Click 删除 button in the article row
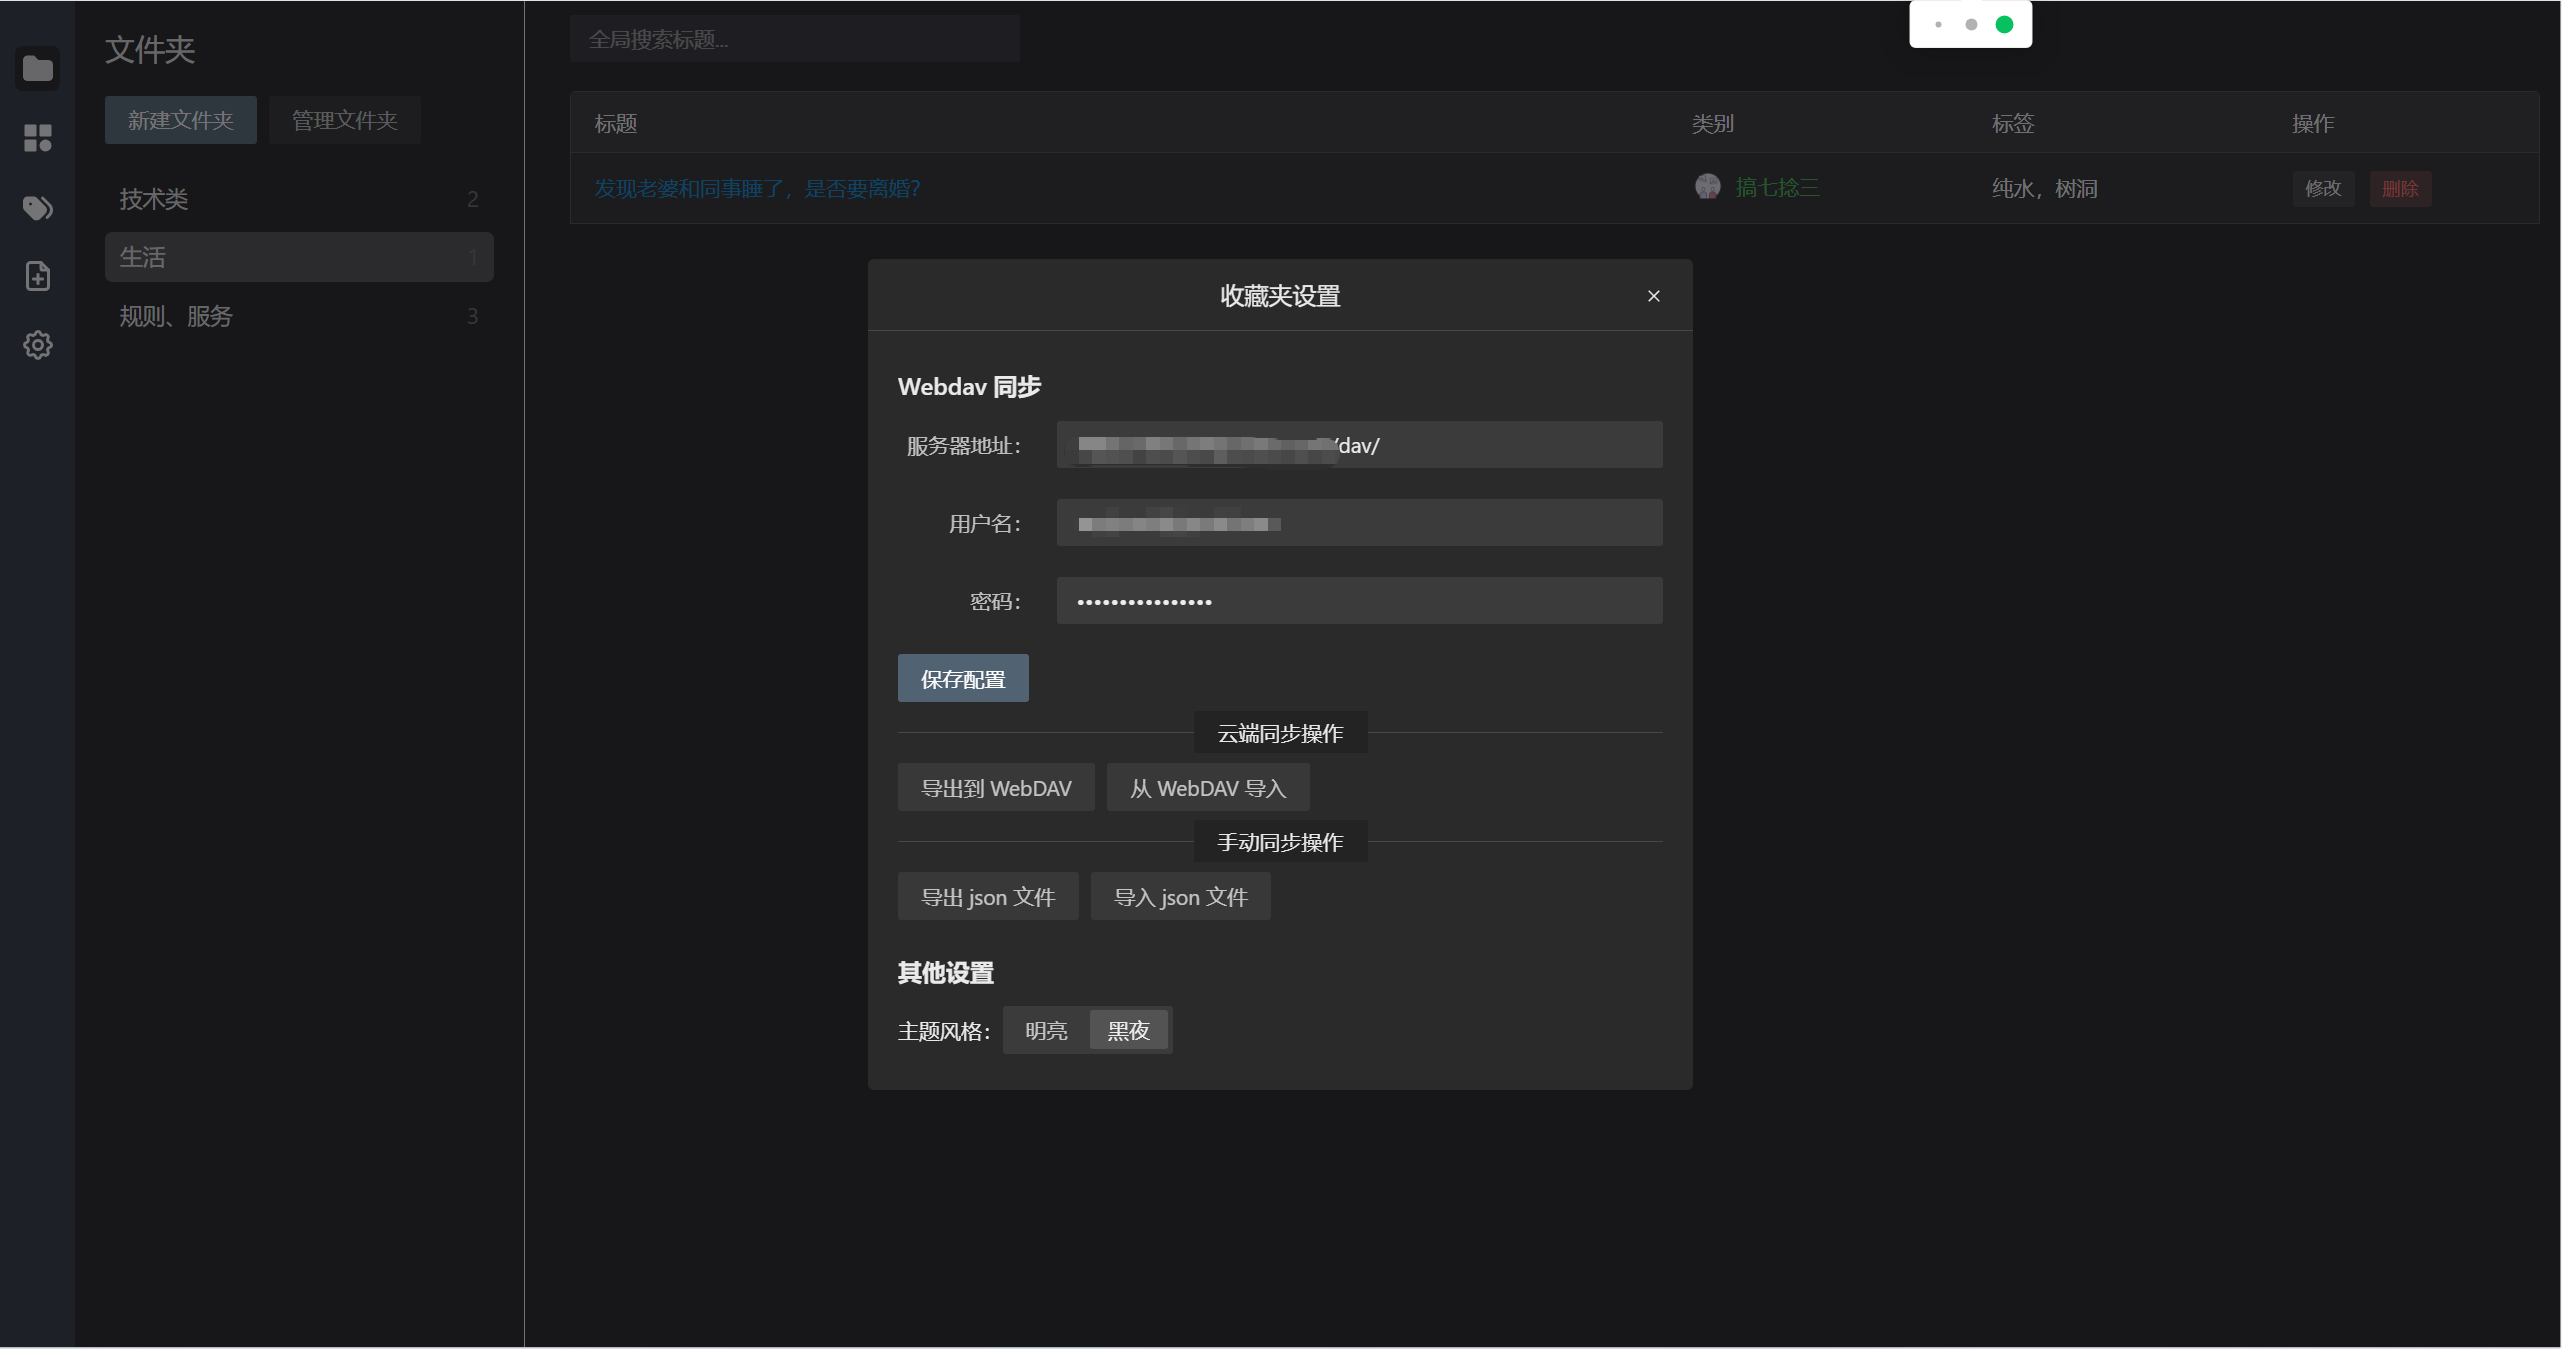Screen dimensions: 2562x1349 (2400, 188)
